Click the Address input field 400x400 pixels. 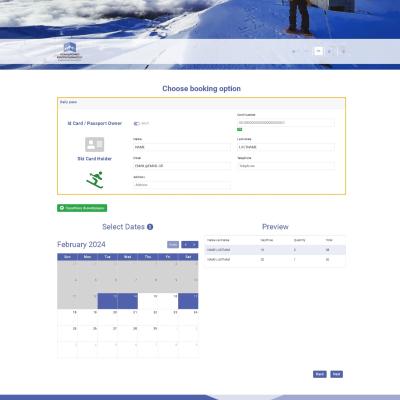tap(182, 185)
